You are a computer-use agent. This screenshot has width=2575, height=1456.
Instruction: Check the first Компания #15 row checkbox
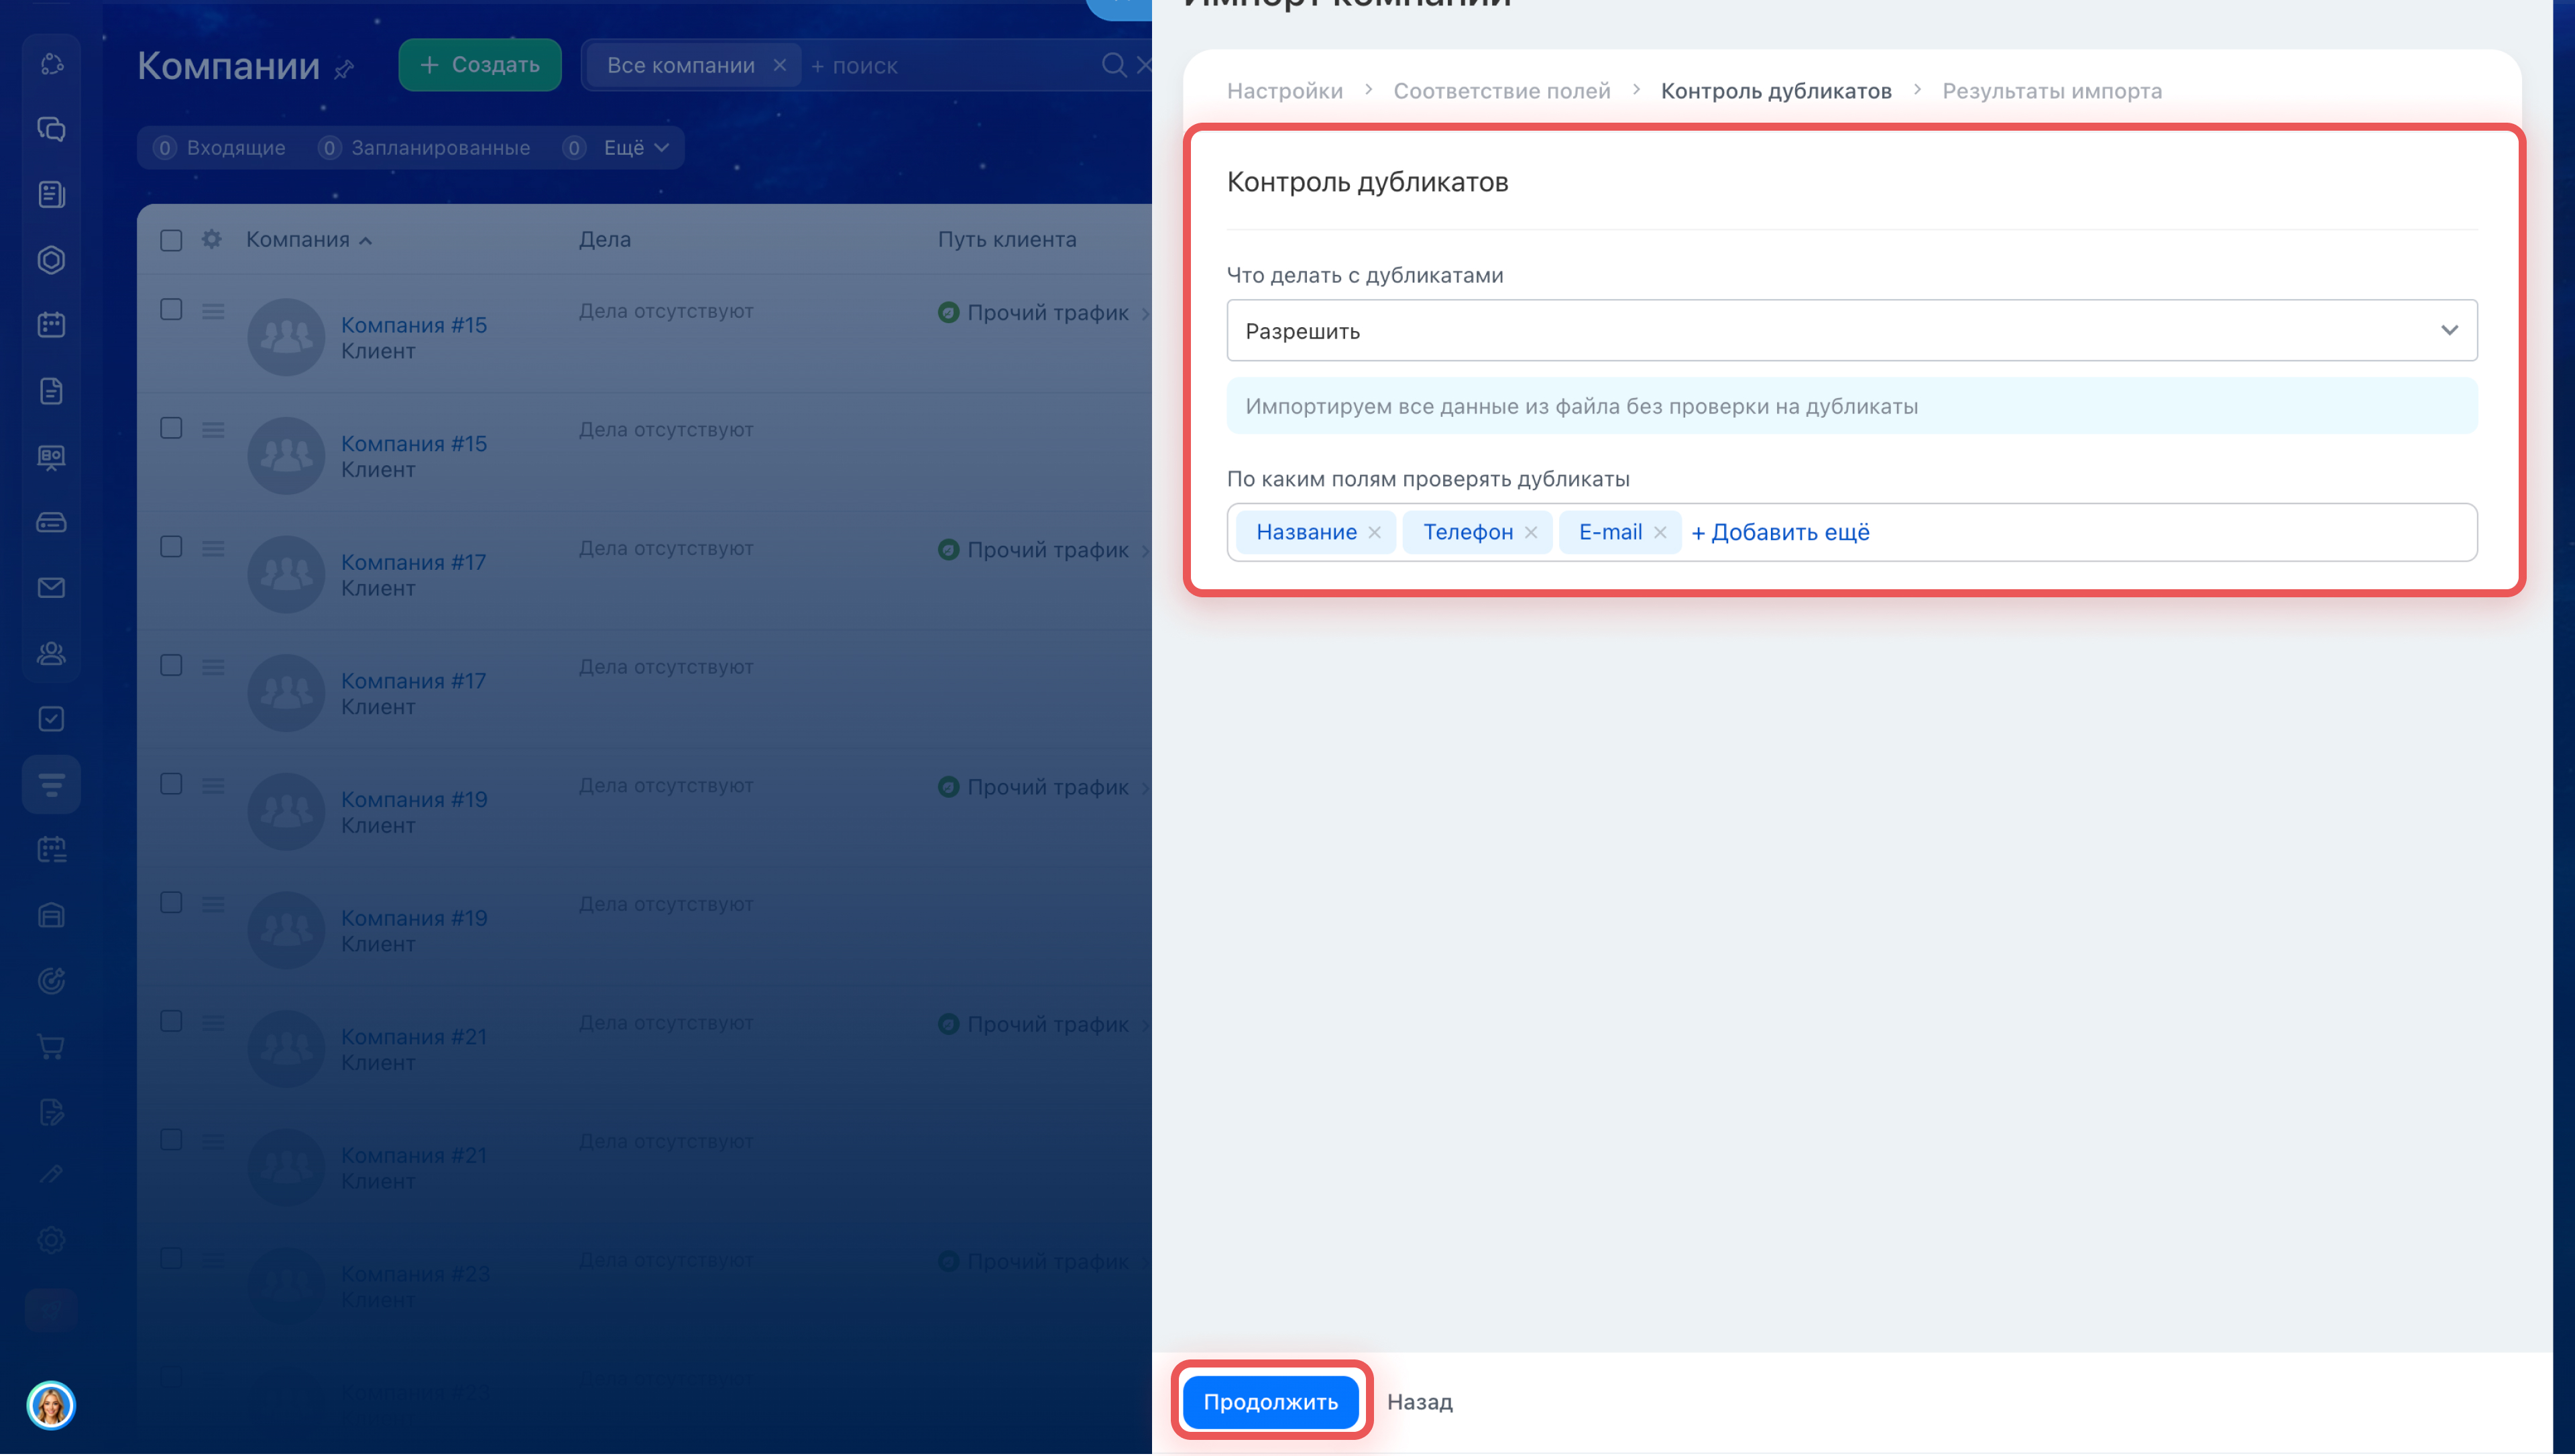pos(171,310)
